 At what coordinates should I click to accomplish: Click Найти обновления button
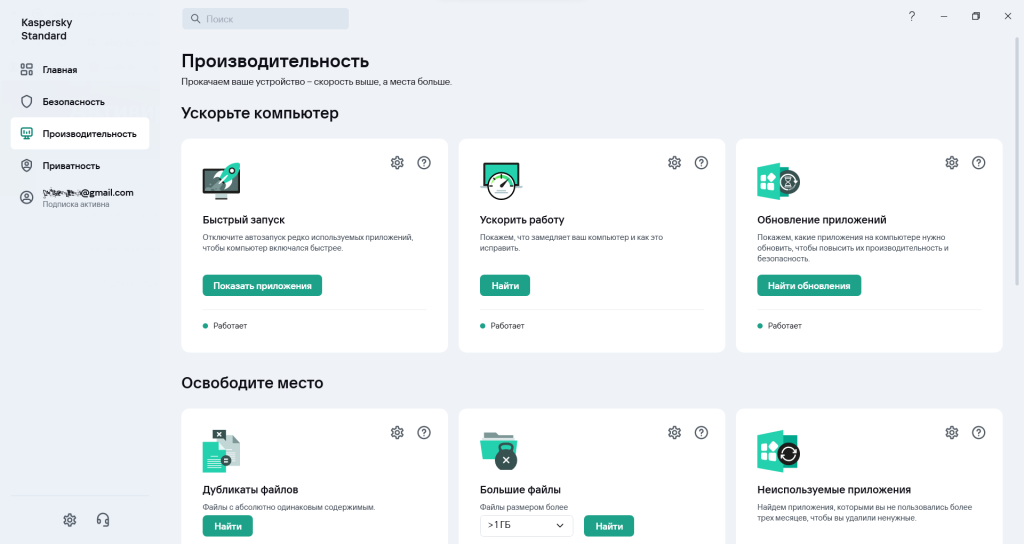point(809,286)
